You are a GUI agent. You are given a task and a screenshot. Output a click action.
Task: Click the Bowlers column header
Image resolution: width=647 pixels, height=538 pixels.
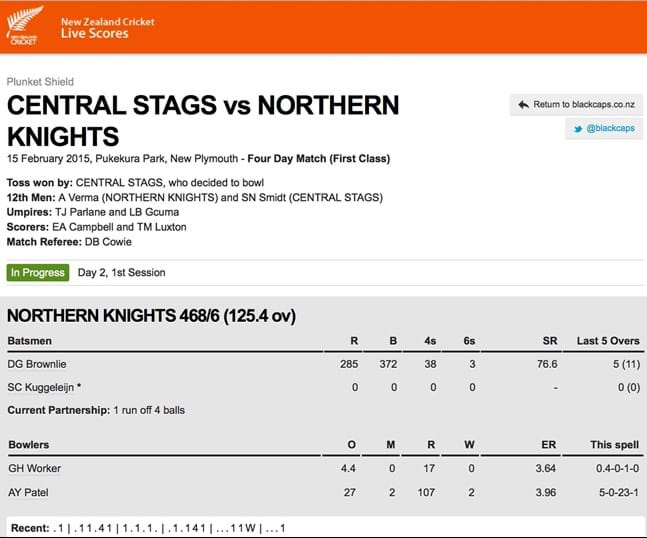click(x=29, y=445)
